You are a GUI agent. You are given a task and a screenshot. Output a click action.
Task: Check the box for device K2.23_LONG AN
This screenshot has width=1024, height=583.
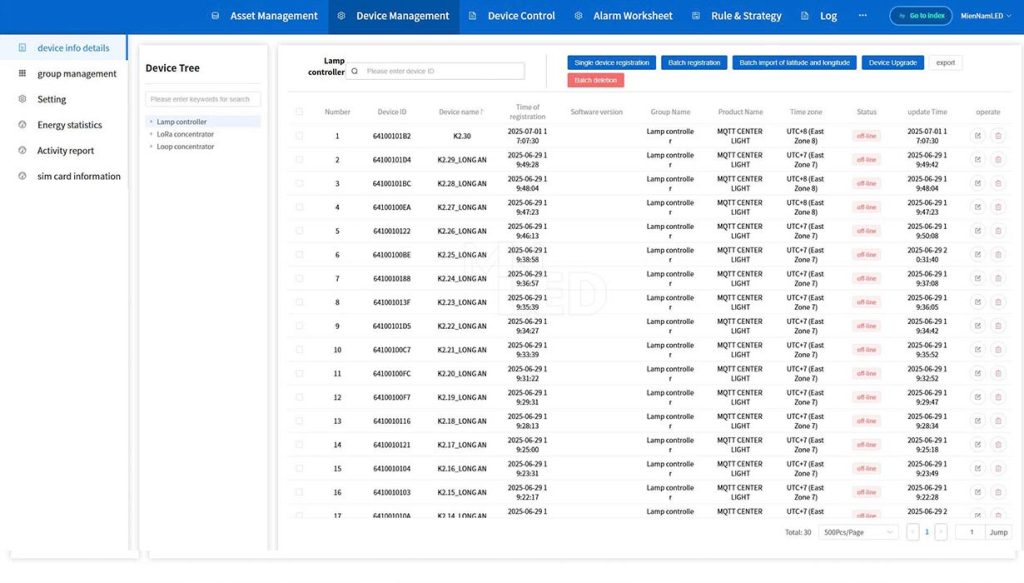point(299,302)
